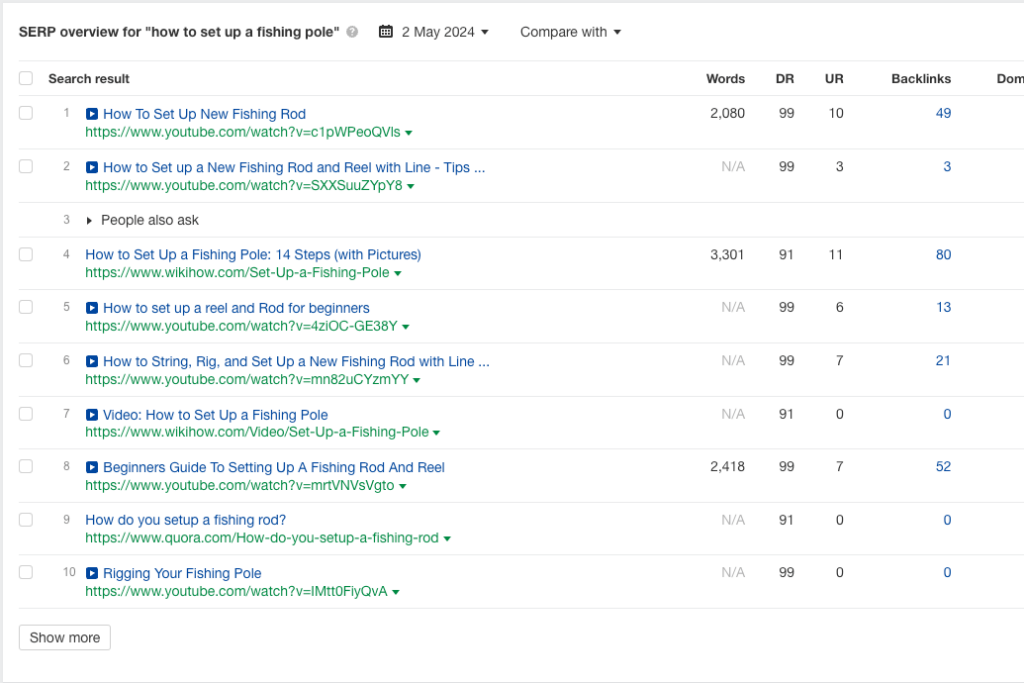Open the URL dropdown arrow for wikihow.com/Set-Up-a-Fishing-Pole

[x=398, y=274]
